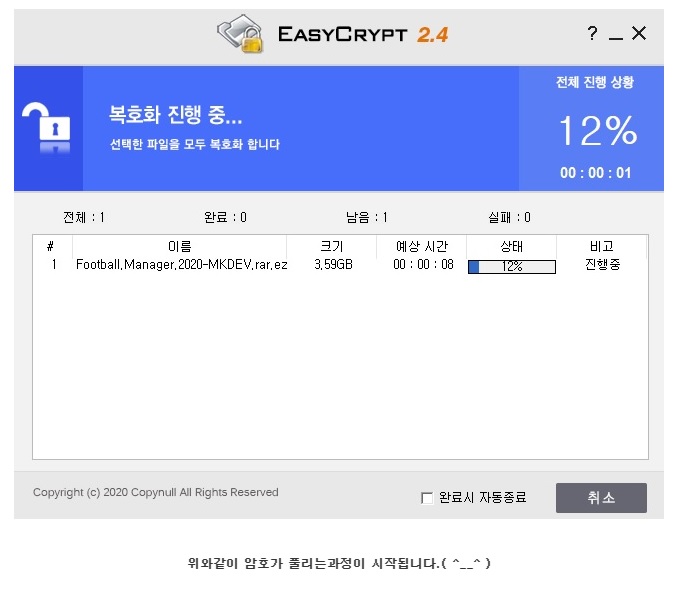
Task: Click the 실패 : 0 counter
Action: 509,217
